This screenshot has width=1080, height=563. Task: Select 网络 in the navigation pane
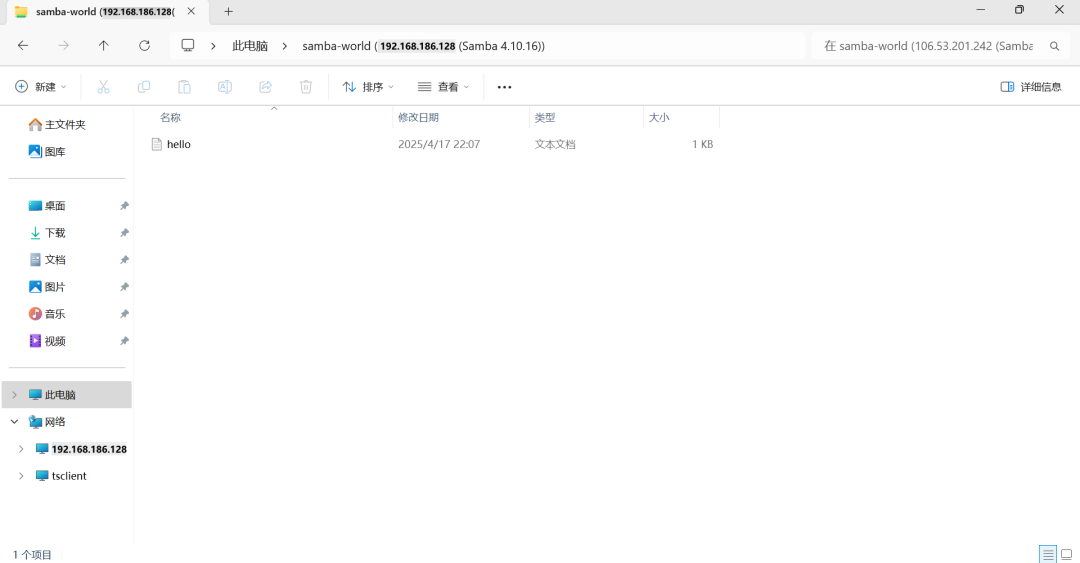55,422
